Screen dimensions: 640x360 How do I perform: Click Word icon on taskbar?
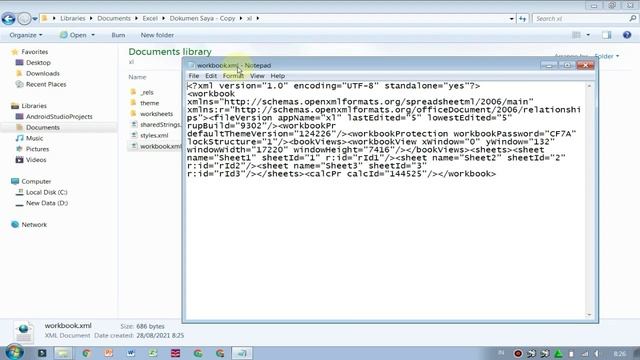coord(131,353)
